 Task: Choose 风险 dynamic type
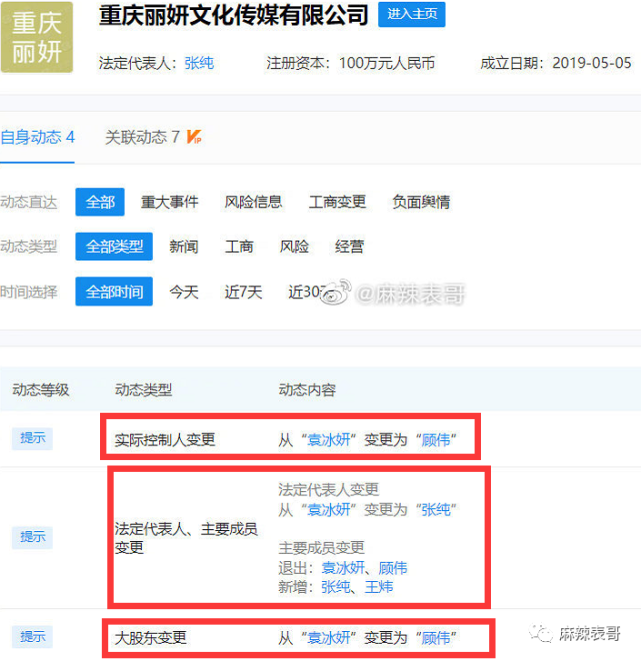pyautogui.click(x=294, y=247)
